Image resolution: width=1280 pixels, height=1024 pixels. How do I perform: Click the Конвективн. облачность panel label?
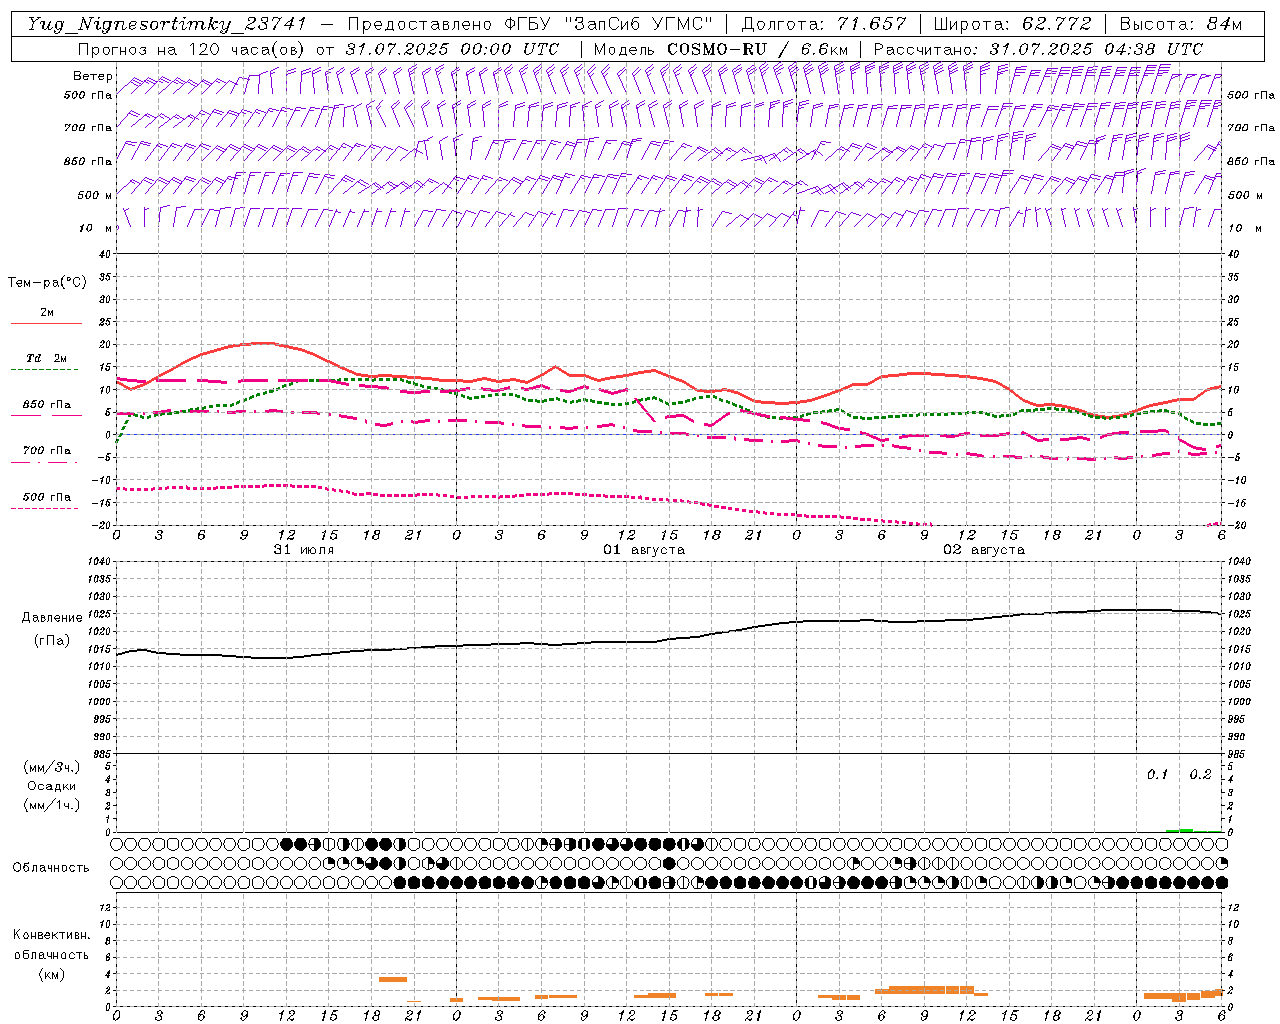pos(52,945)
